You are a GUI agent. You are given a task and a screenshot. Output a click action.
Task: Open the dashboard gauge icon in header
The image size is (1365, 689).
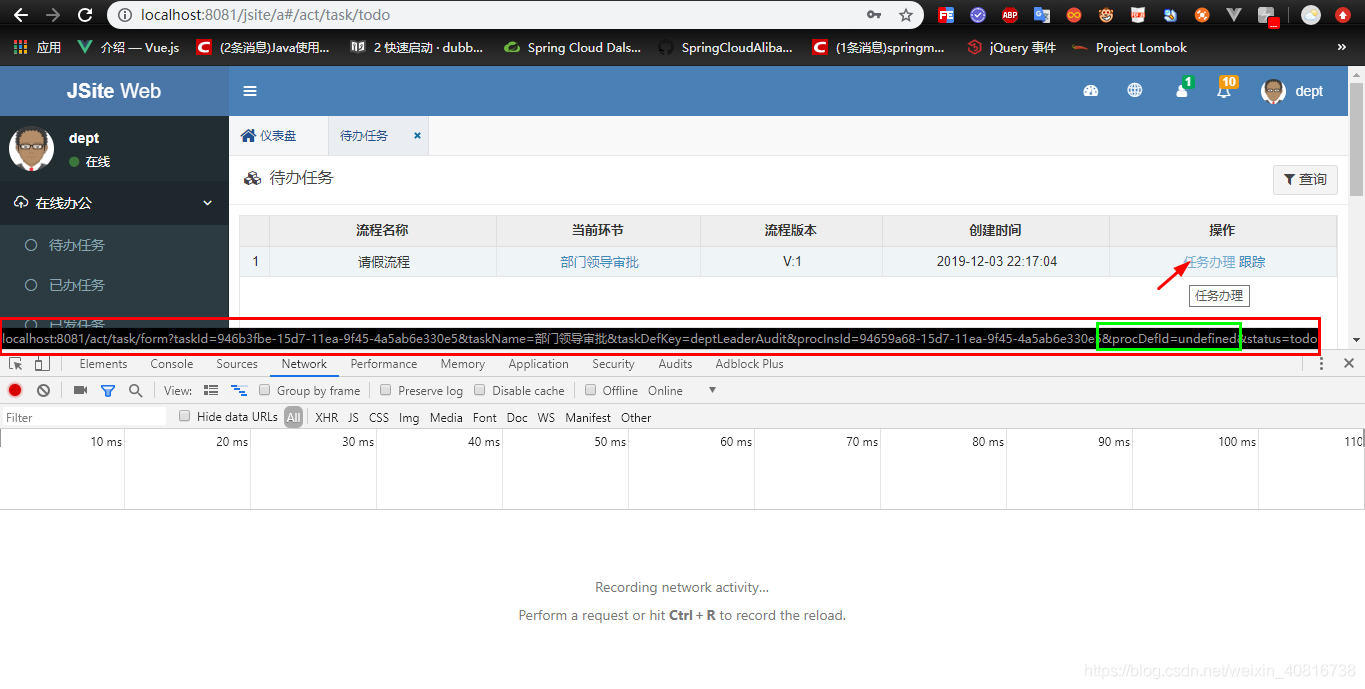click(x=1091, y=91)
